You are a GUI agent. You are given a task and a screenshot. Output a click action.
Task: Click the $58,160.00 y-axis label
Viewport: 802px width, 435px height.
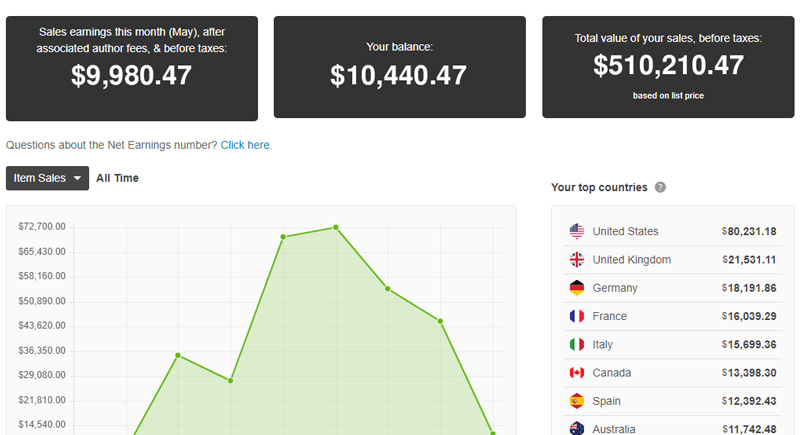coord(42,276)
